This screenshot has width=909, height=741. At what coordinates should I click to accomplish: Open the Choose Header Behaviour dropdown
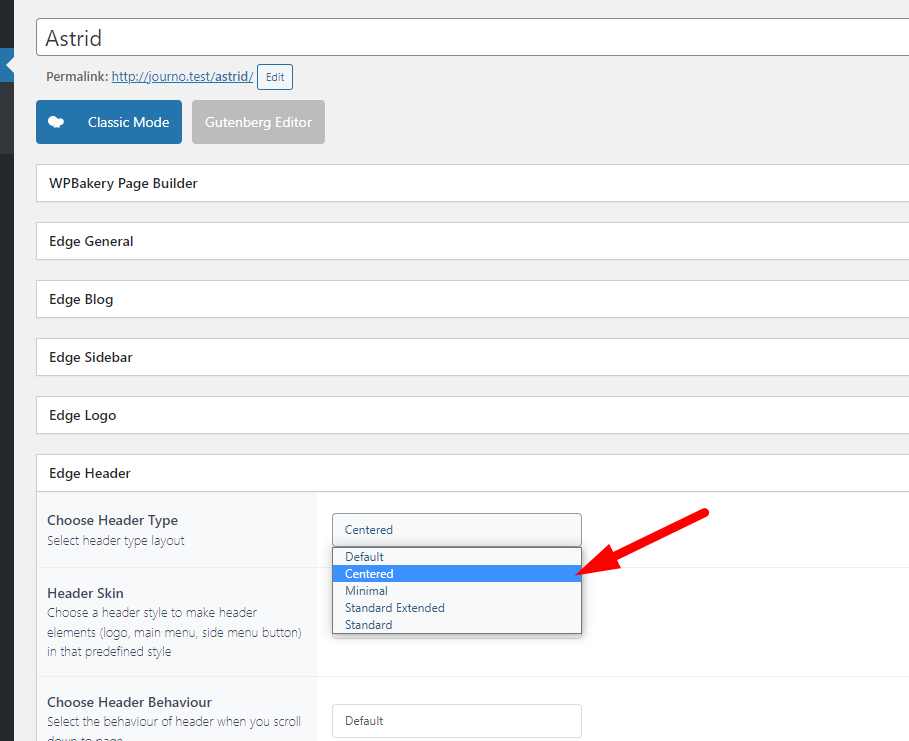tap(457, 721)
